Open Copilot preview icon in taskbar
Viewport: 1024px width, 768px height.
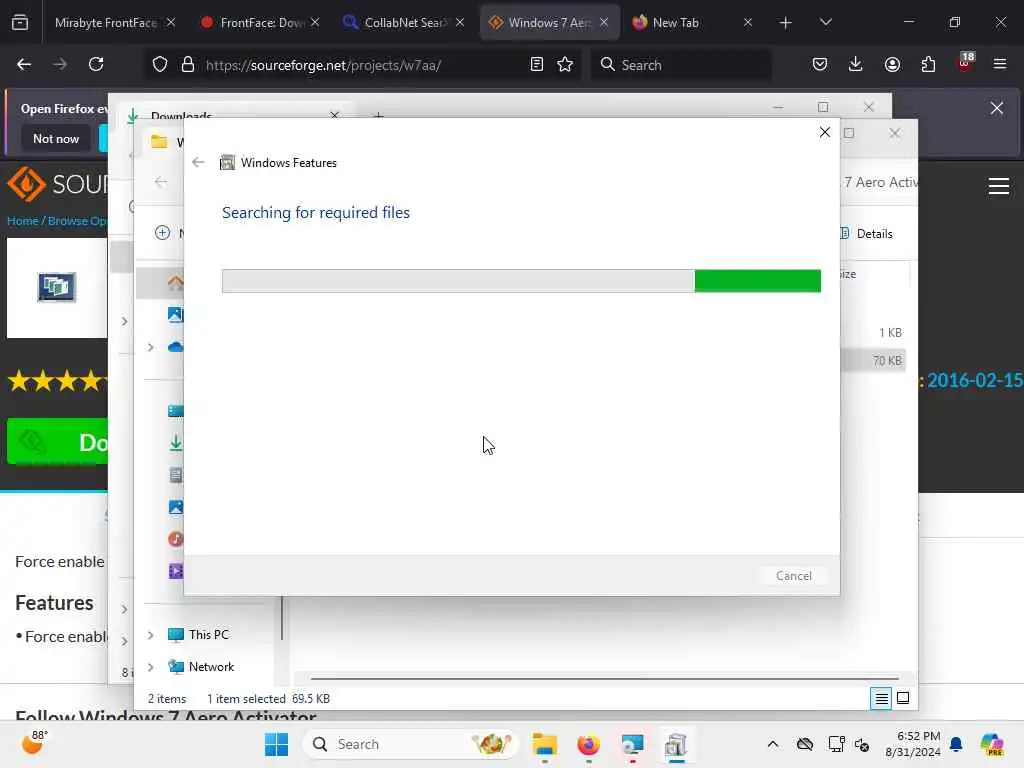point(991,744)
